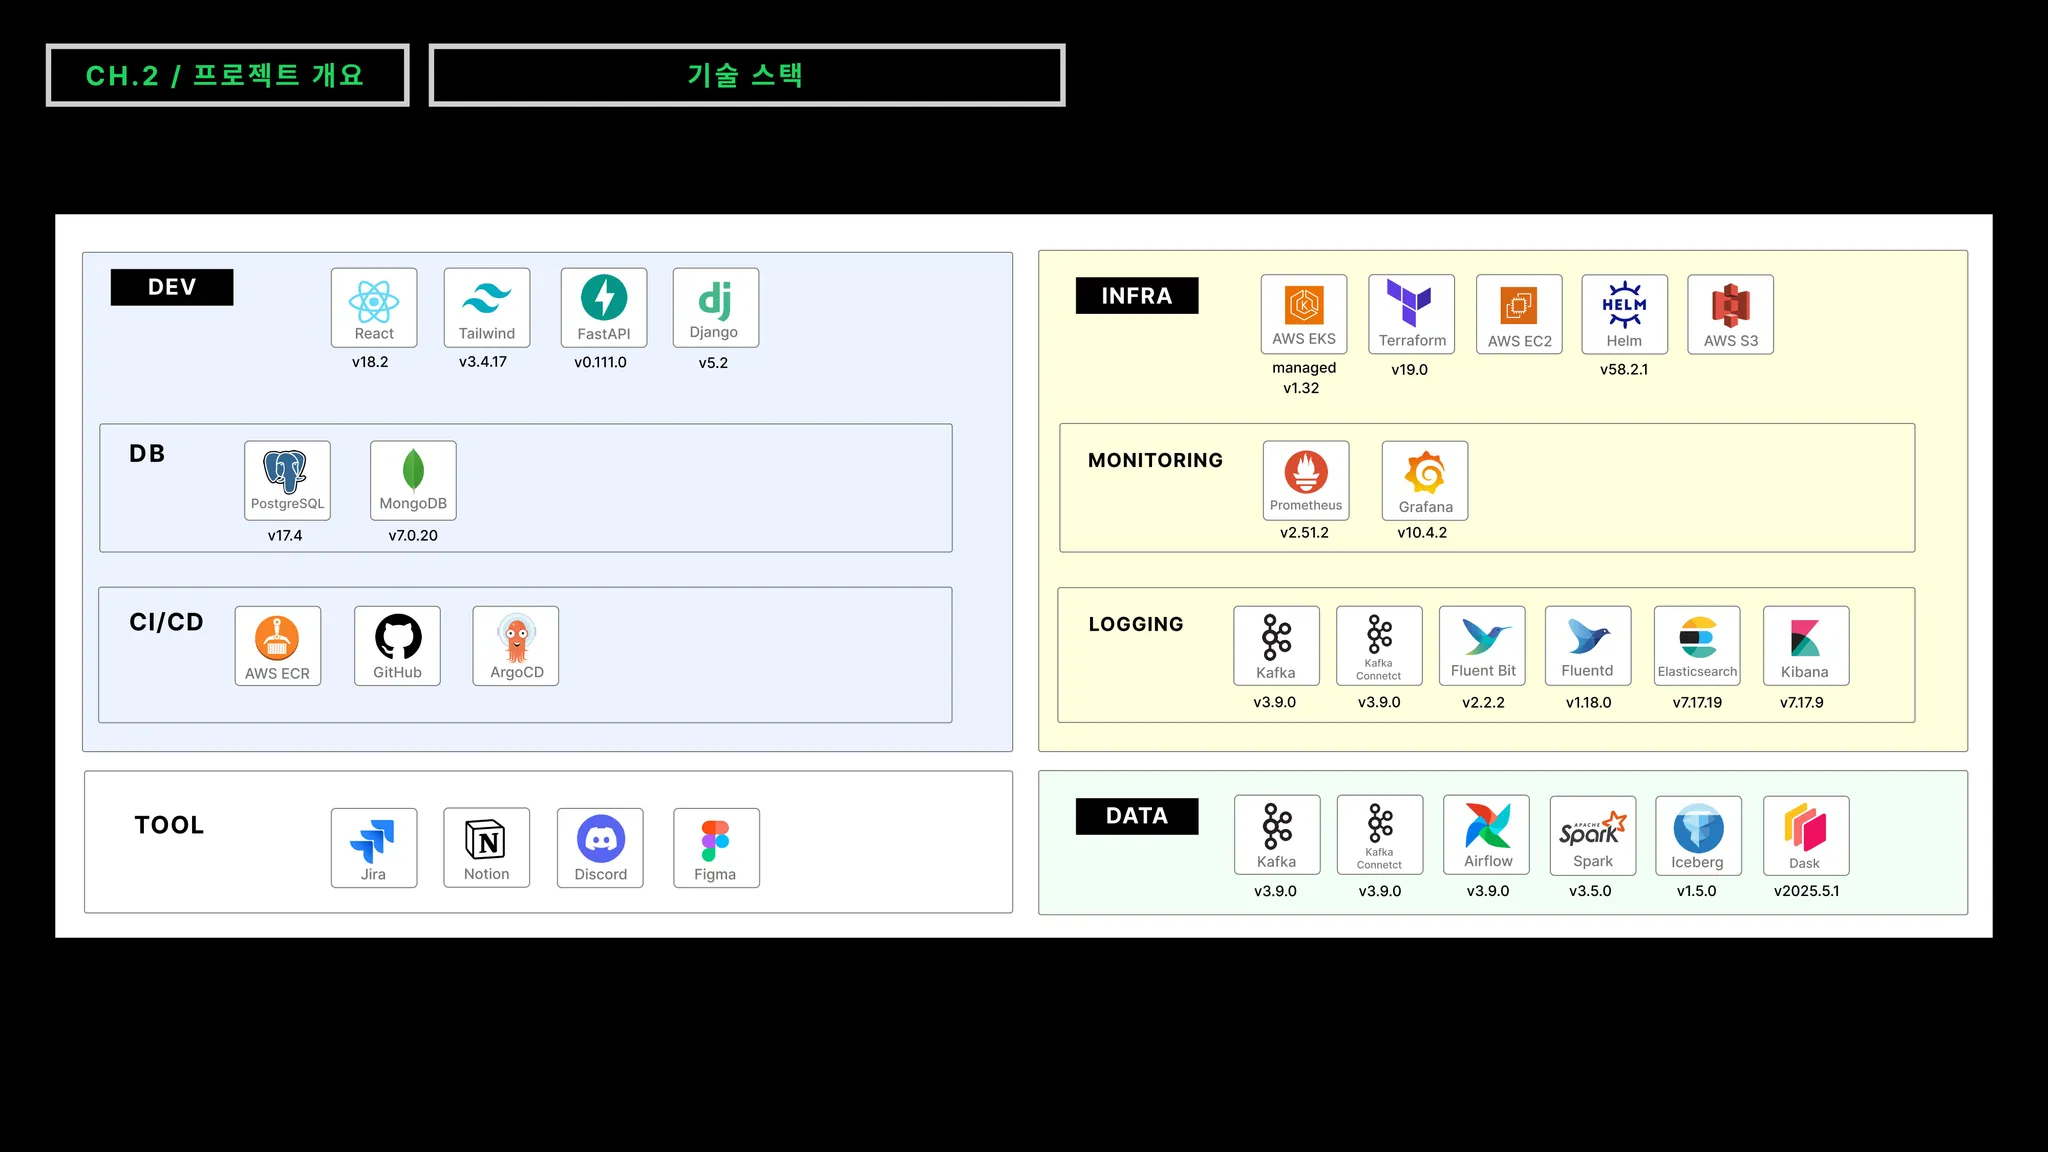Click the Elasticsearch icon
The width and height of the screenshot is (2048, 1152).
pos(1697,646)
